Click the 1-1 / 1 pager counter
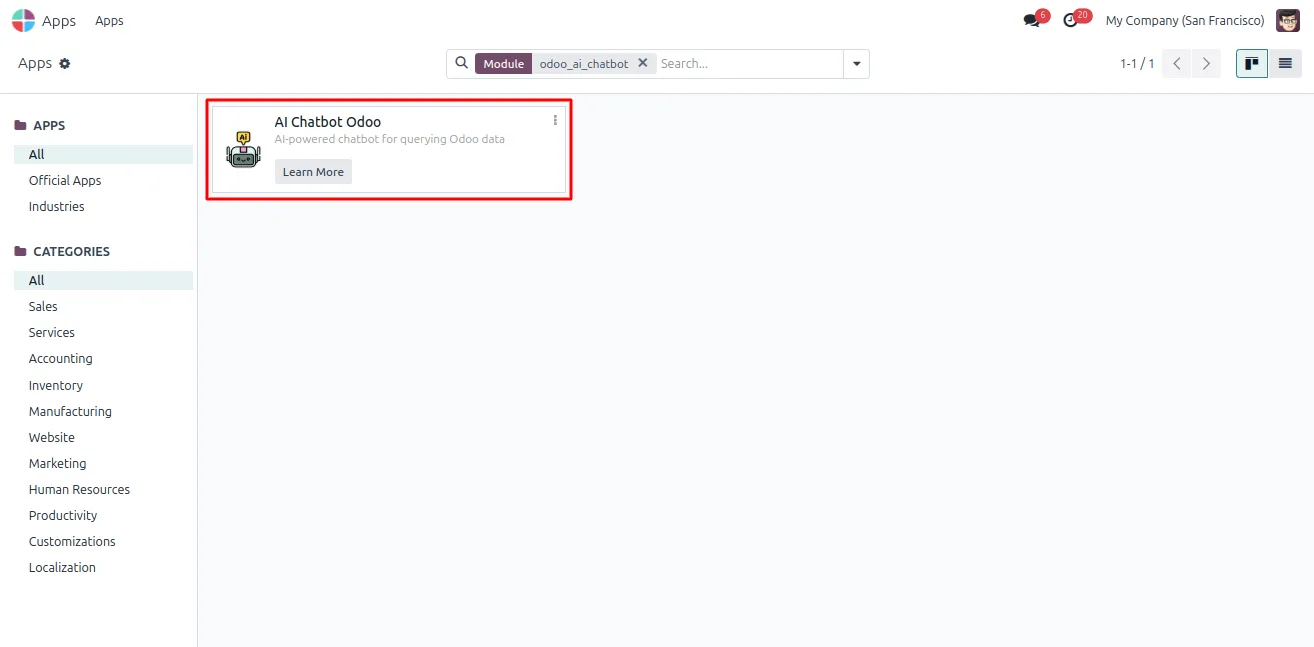Viewport: 1314px width, 647px height. [1137, 64]
